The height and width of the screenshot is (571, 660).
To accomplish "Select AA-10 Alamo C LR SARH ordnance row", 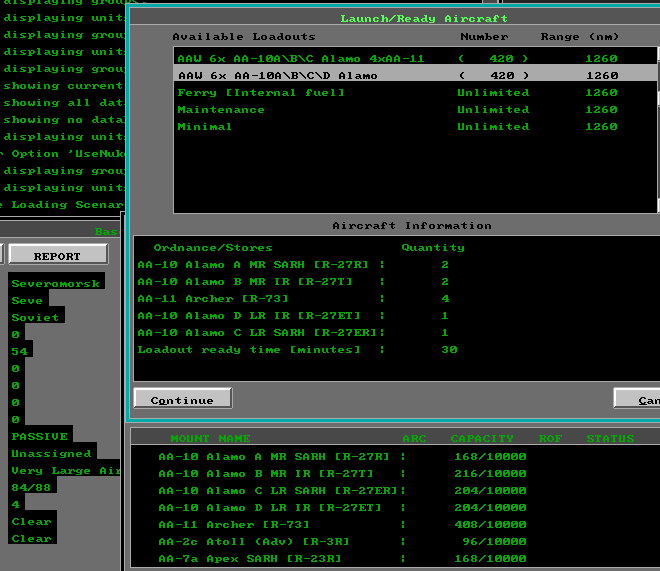I will pos(293,332).
